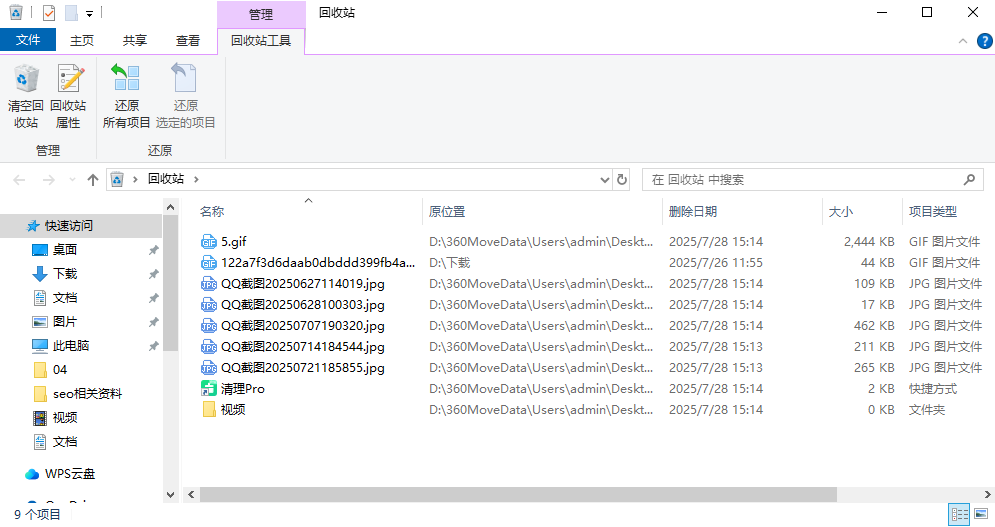Sort files by the 大小 column header
The height and width of the screenshot is (527, 995).
pos(840,212)
